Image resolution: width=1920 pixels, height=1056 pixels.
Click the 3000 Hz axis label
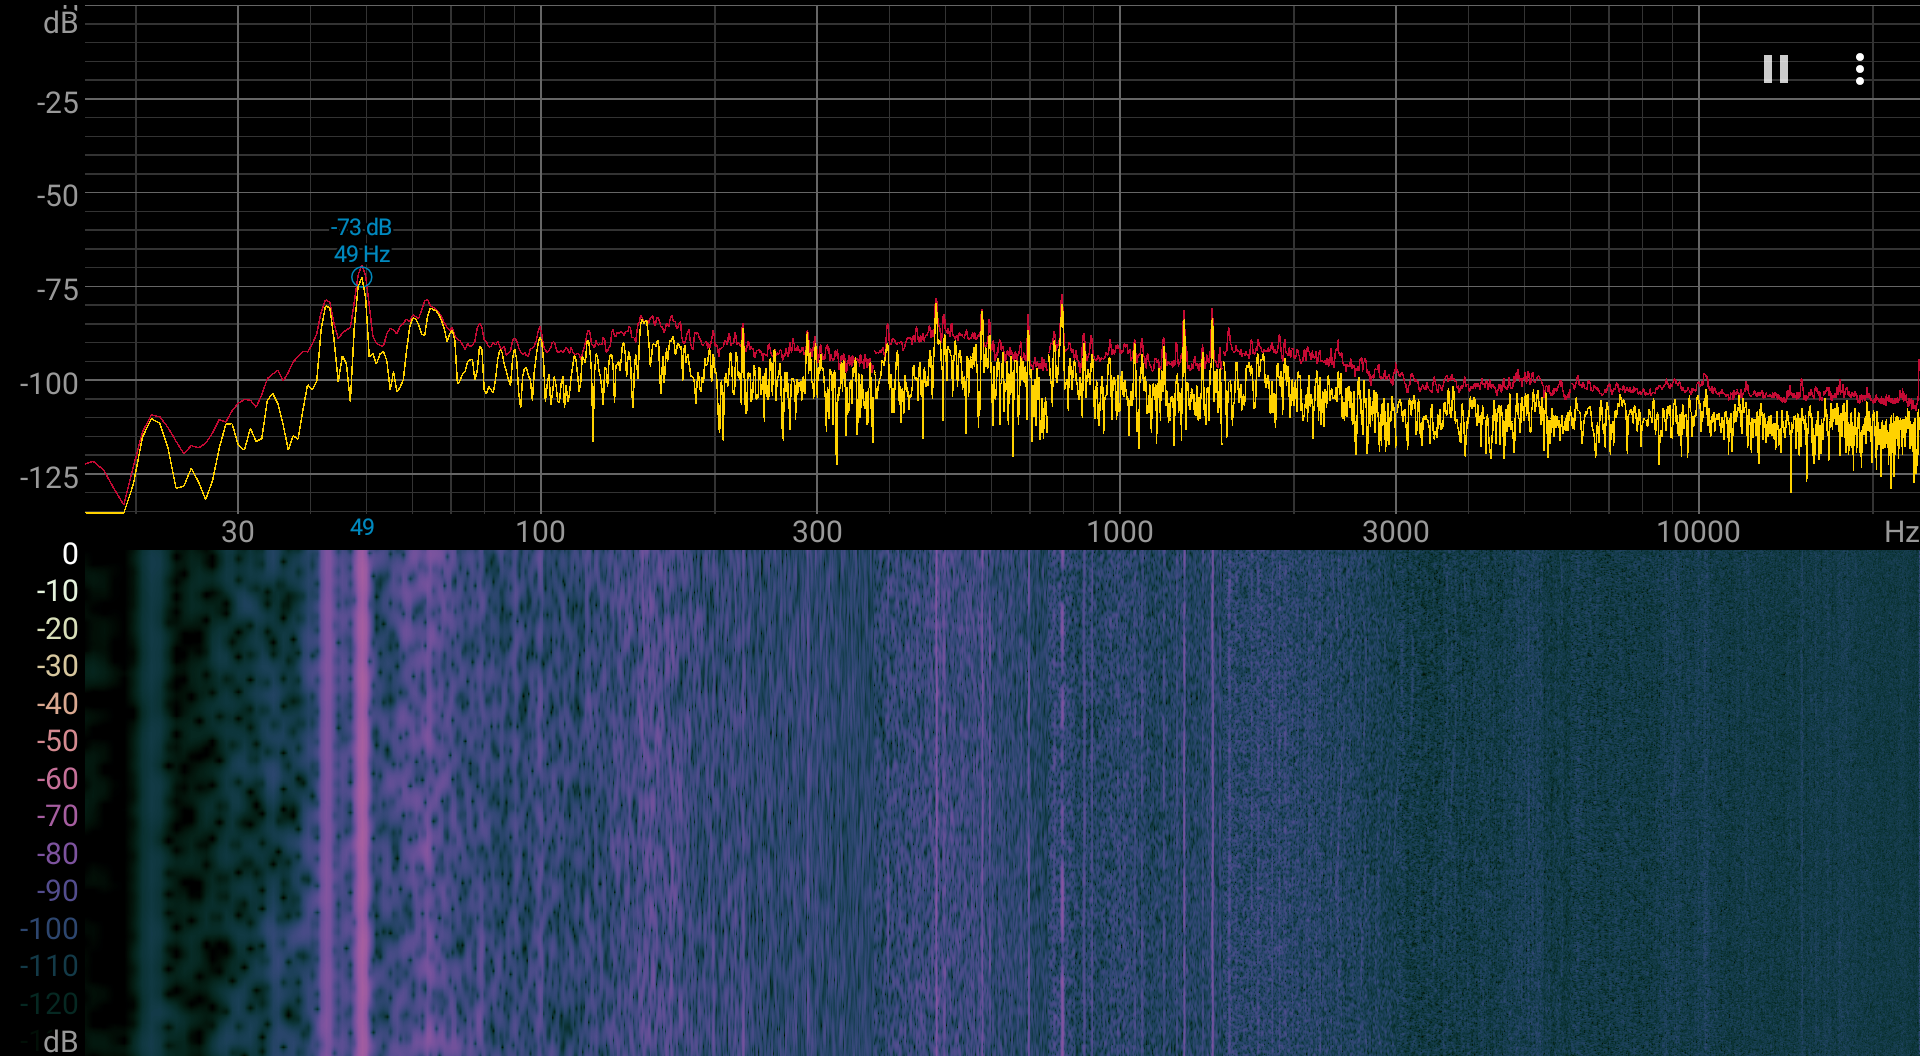[x=1396, y=531]
